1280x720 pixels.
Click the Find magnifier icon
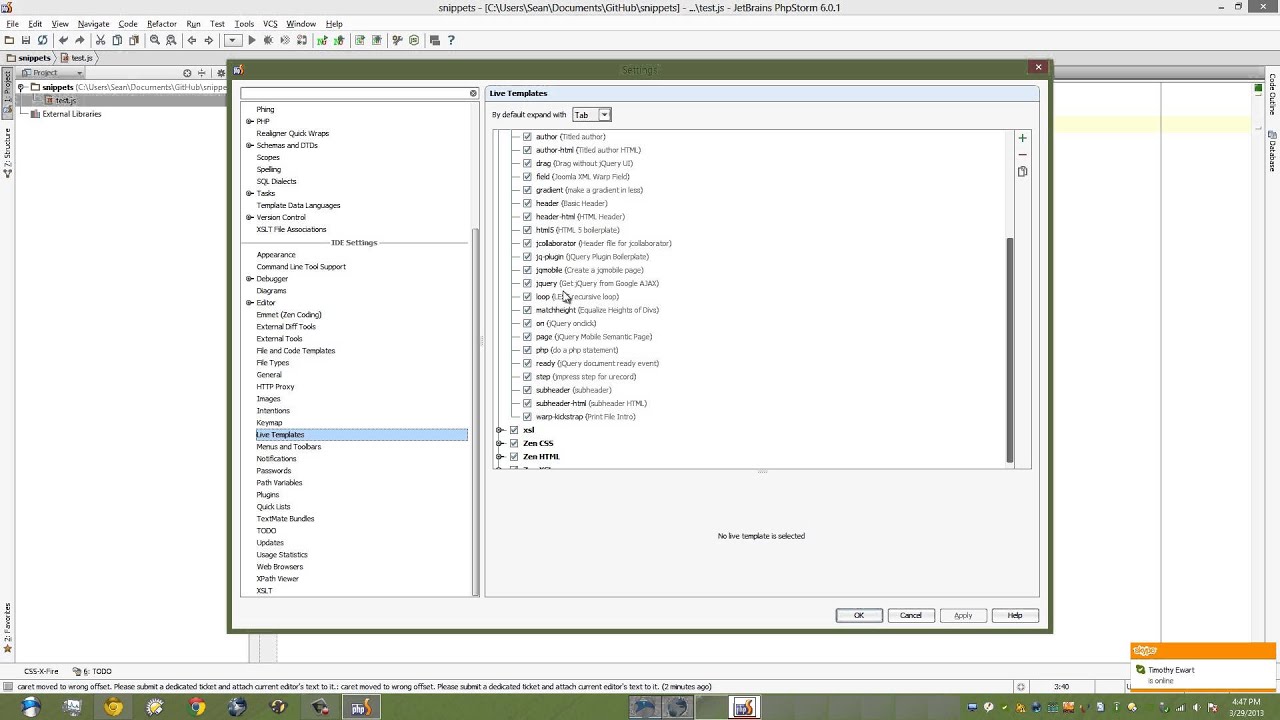point(154,40)
